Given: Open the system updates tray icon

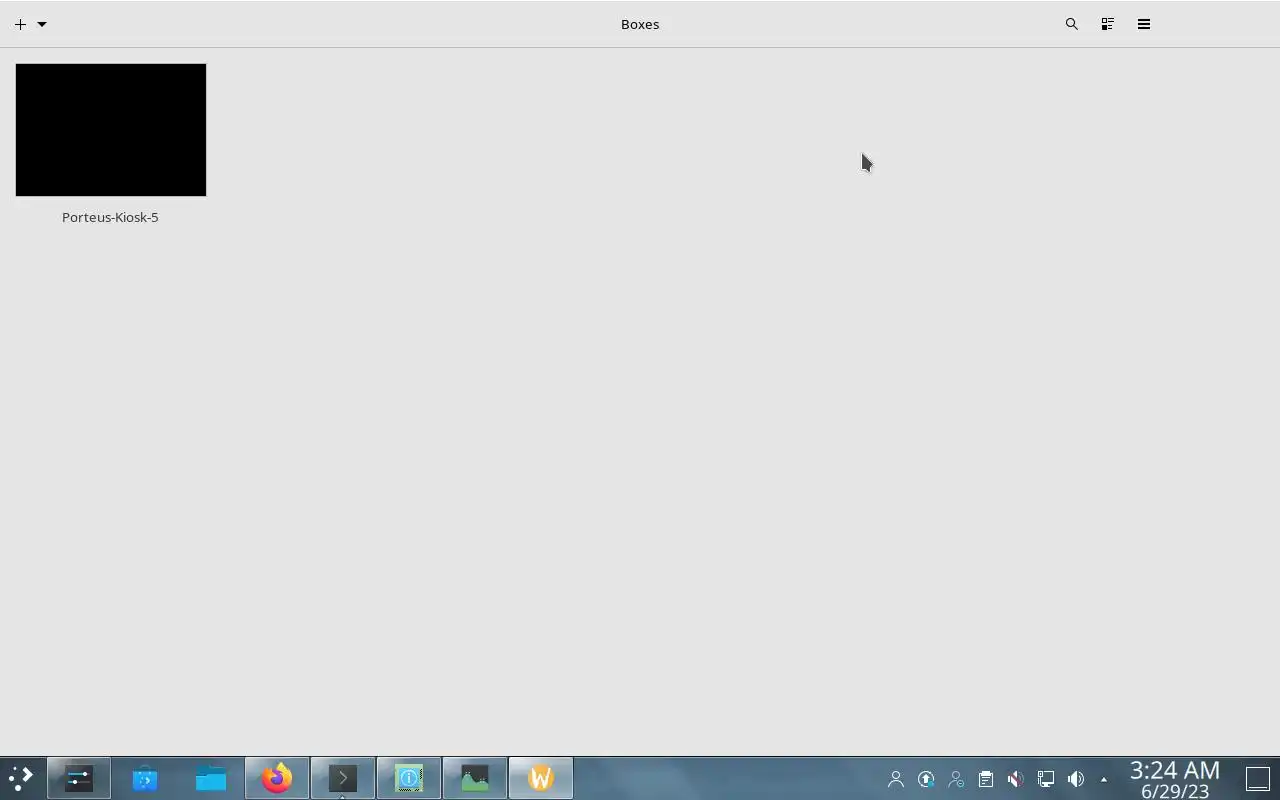Looking at the screenshot, I should [x=926, y=779].
